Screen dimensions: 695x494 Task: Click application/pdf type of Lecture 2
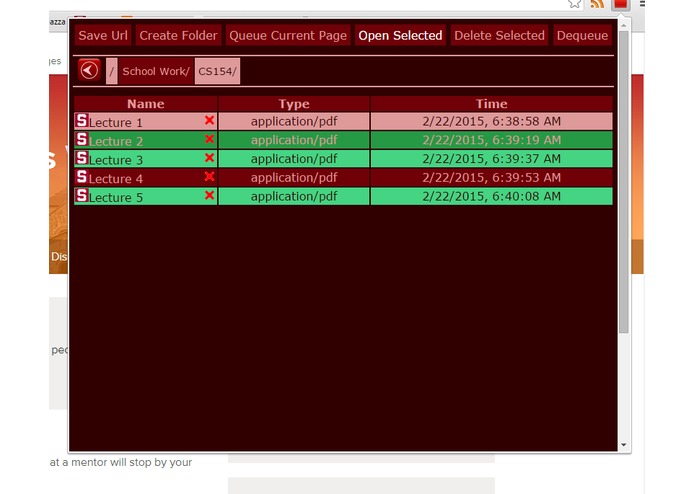tap(294, 140)
